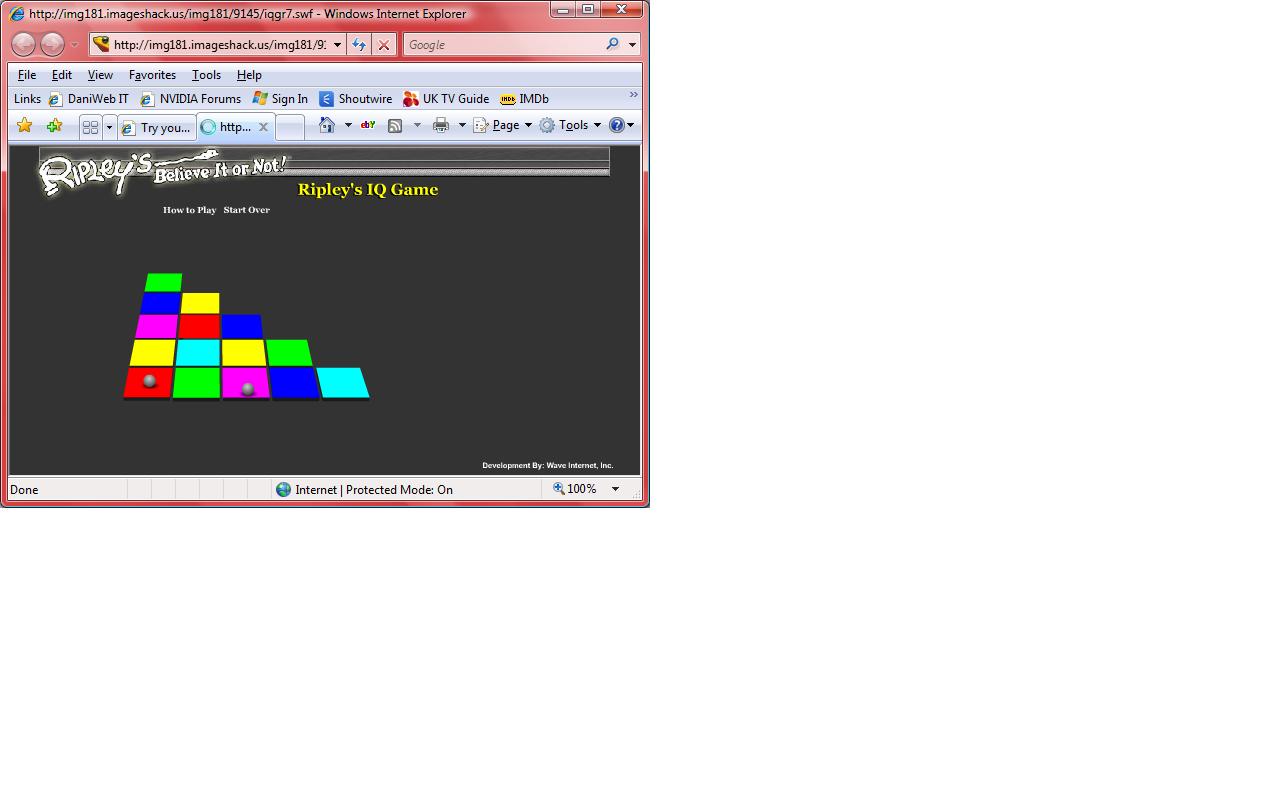Open the Page toolbar menu
This screenshot has height=800, width=1280.
point(502,125)
